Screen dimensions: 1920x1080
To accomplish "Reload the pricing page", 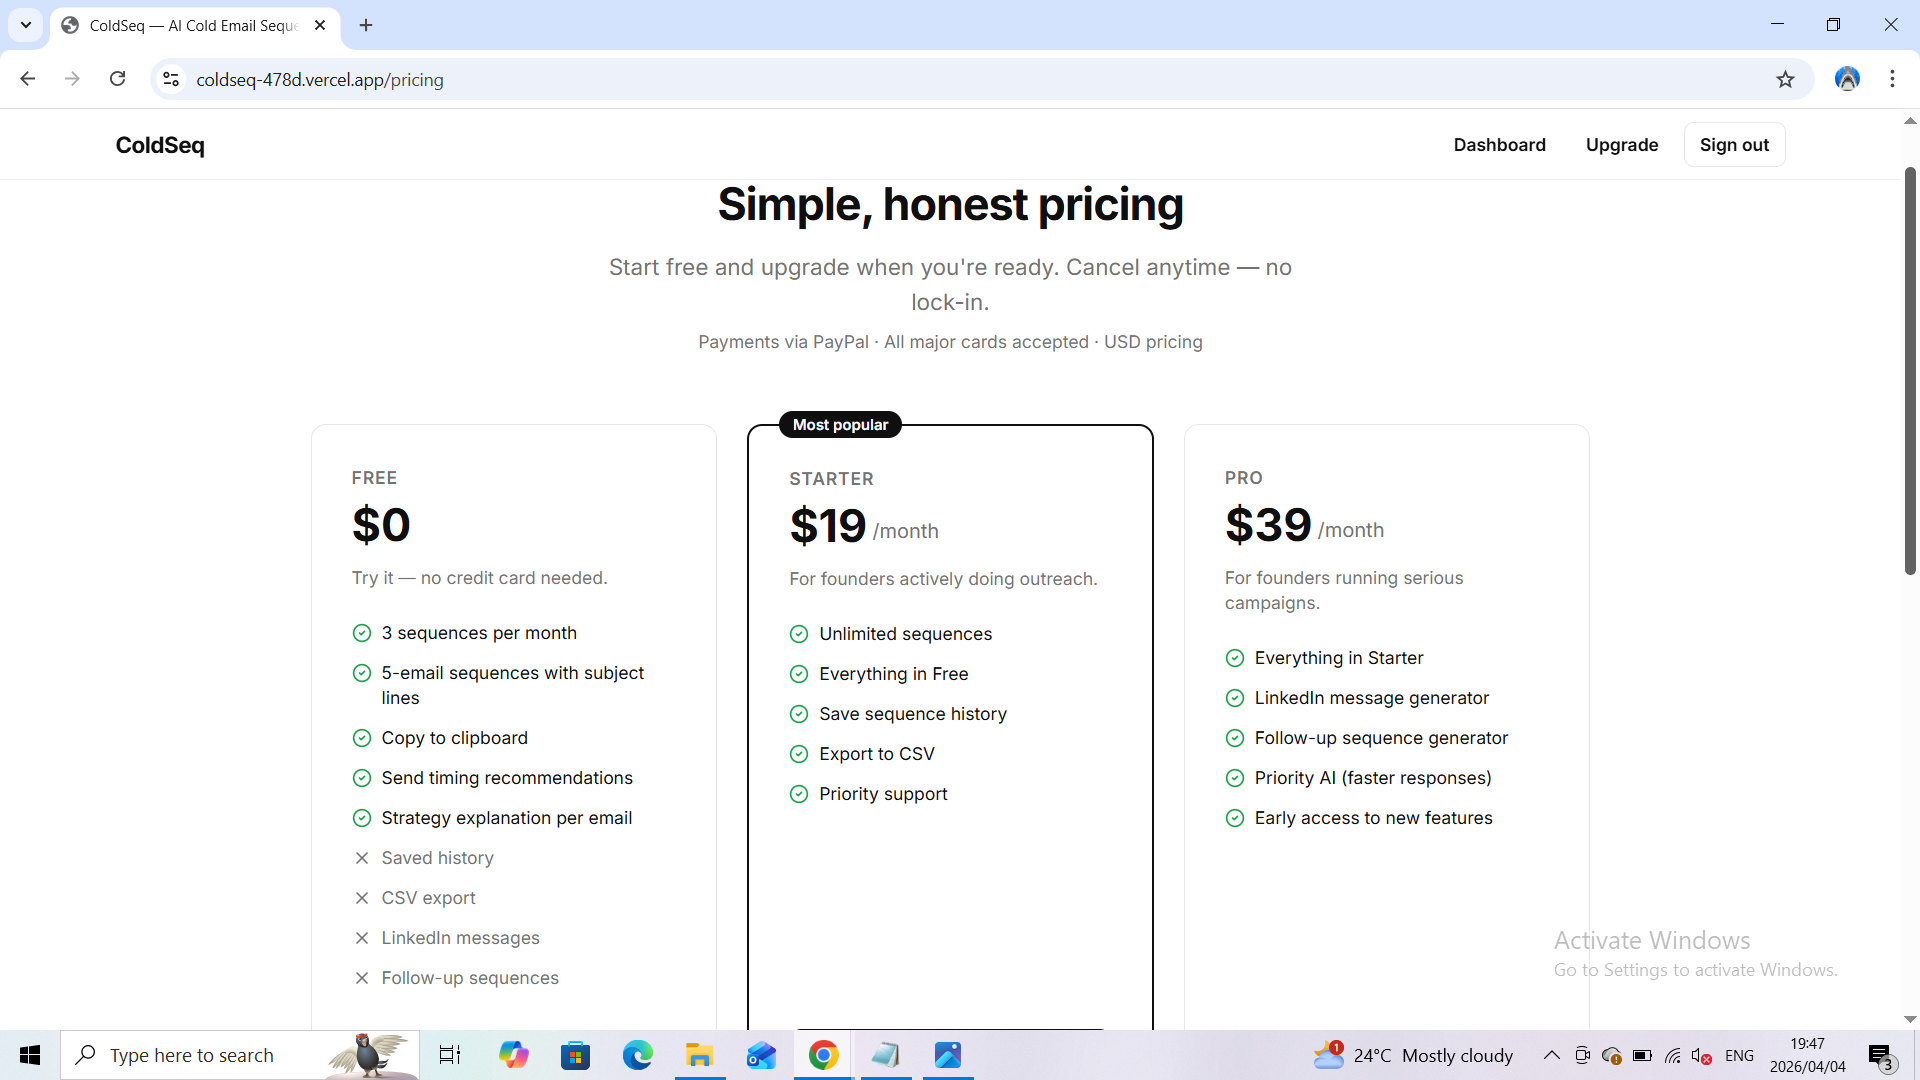I will [117, 79].
